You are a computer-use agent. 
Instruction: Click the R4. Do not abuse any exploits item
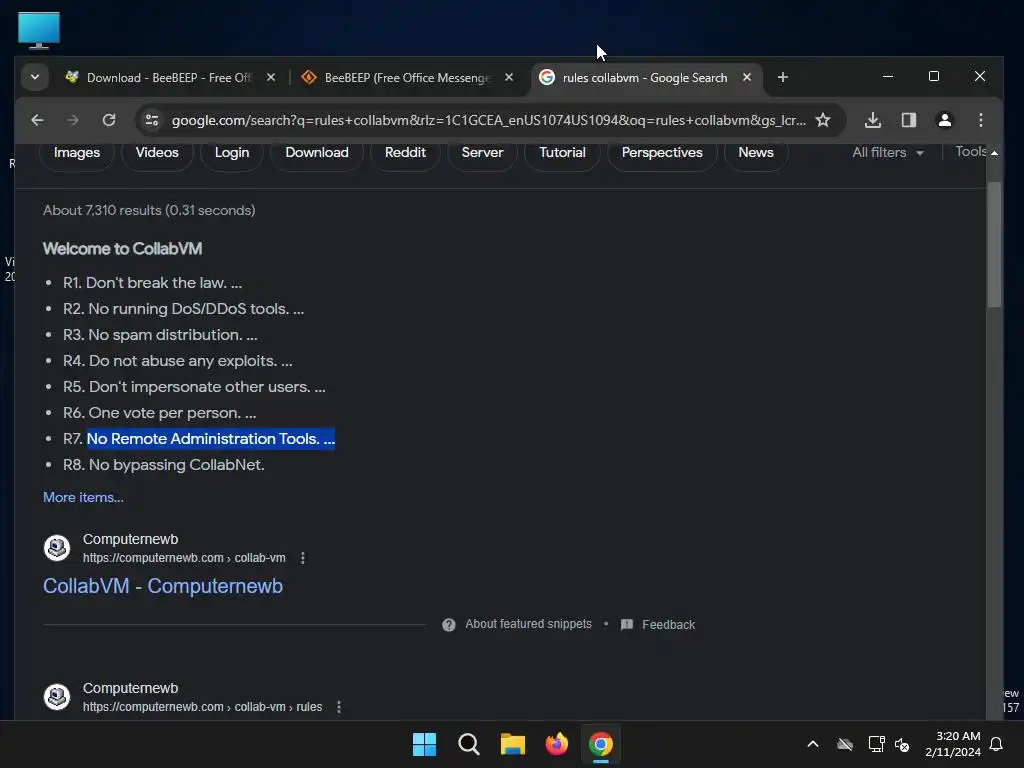pyautogui.click(x=178, y=360)
